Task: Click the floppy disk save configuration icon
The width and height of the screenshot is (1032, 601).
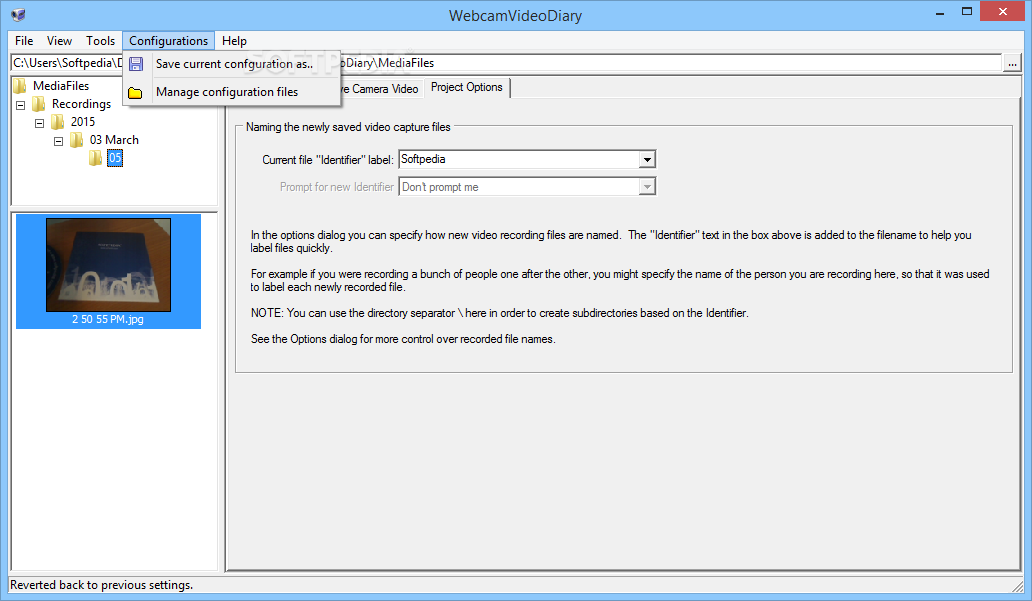Action: pos(136,64)
